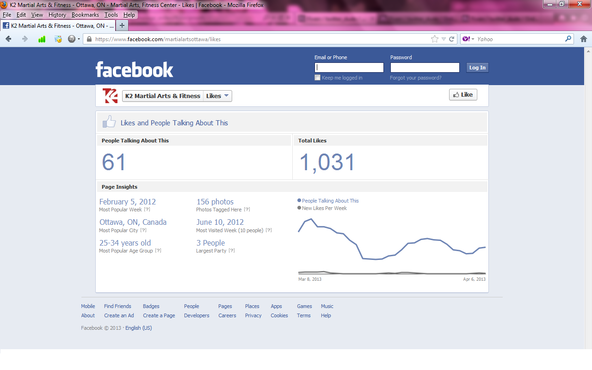Click help marker beside Photos Tagged Here

[247, 210]
